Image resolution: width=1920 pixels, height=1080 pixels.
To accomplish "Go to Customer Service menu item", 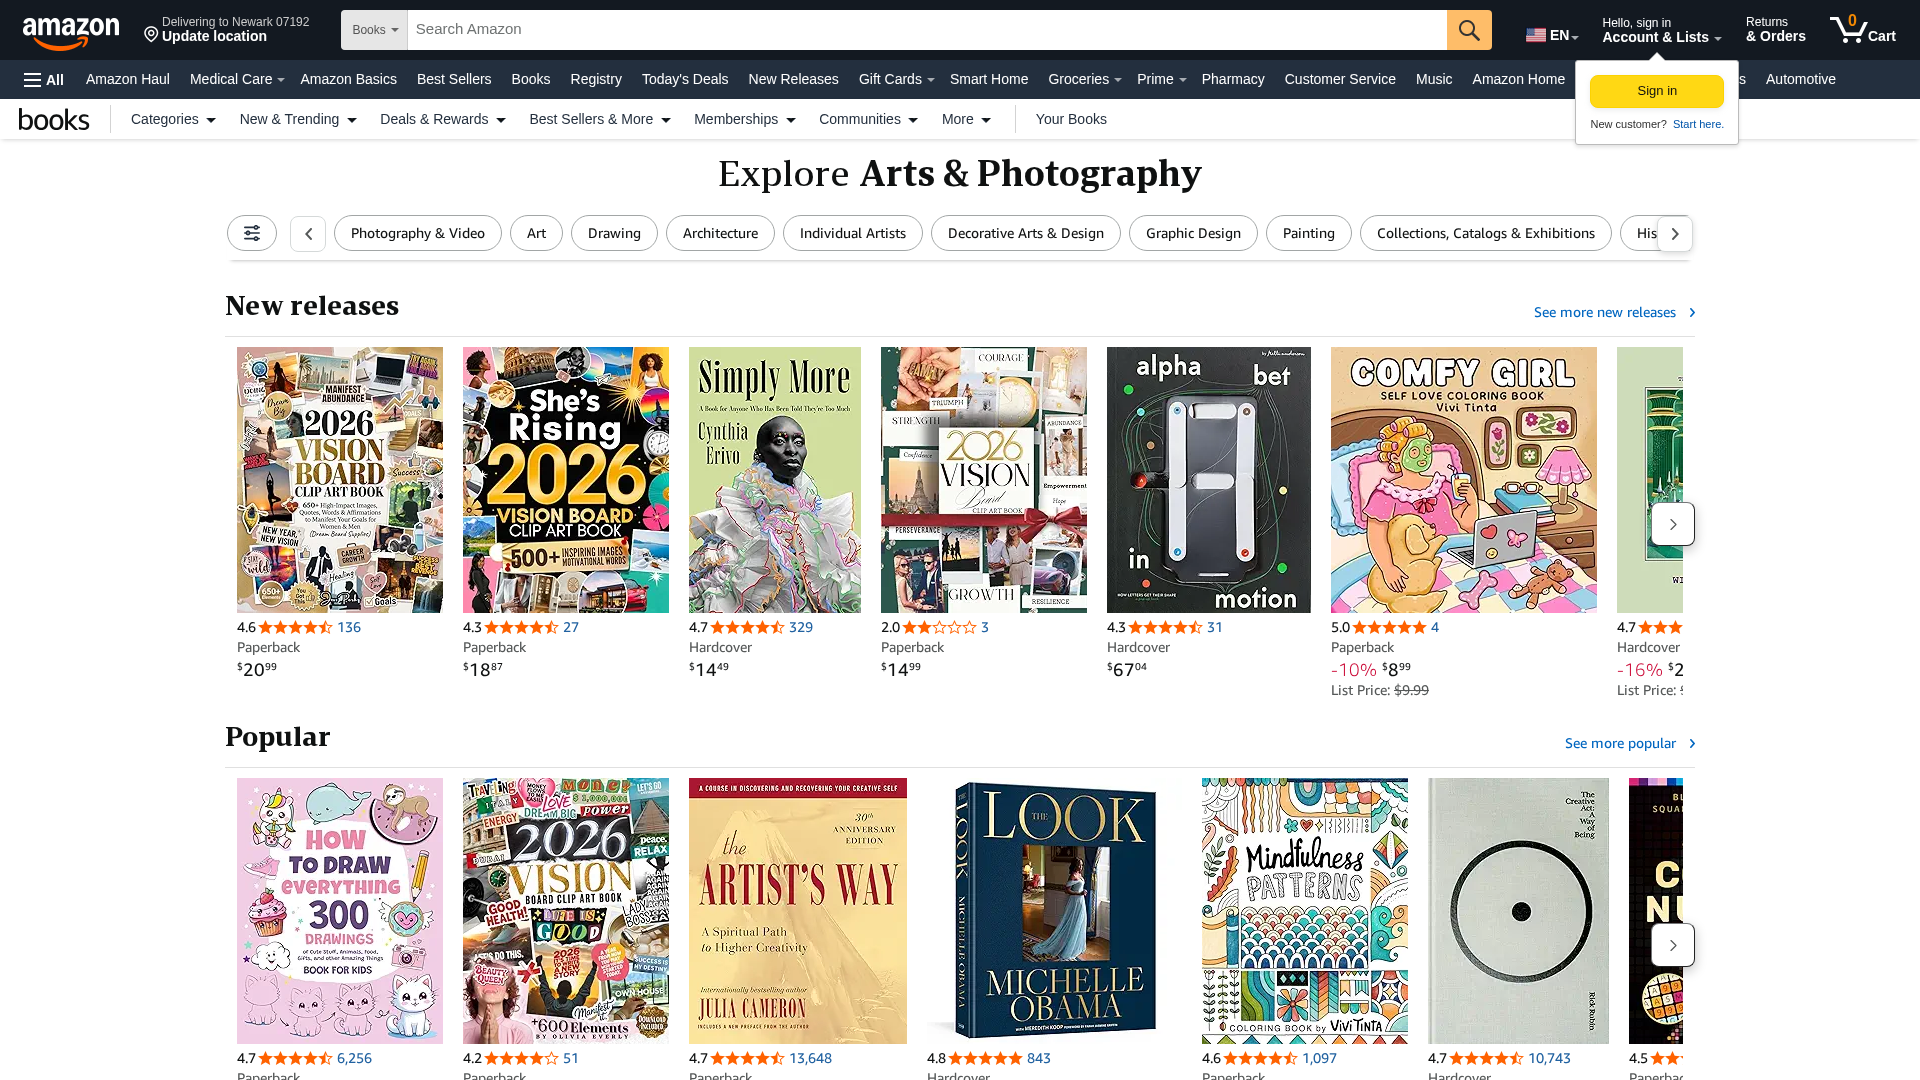I will click(x=1340, y=79).
